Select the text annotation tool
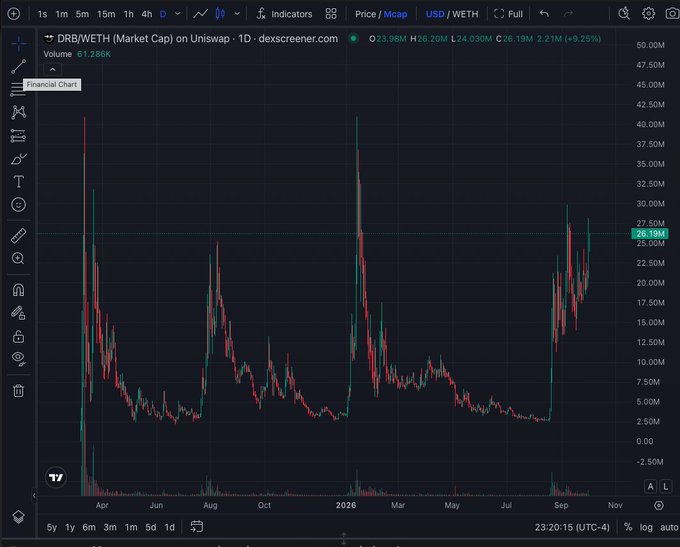Viewport: 680px width, 547px height. 19,182
